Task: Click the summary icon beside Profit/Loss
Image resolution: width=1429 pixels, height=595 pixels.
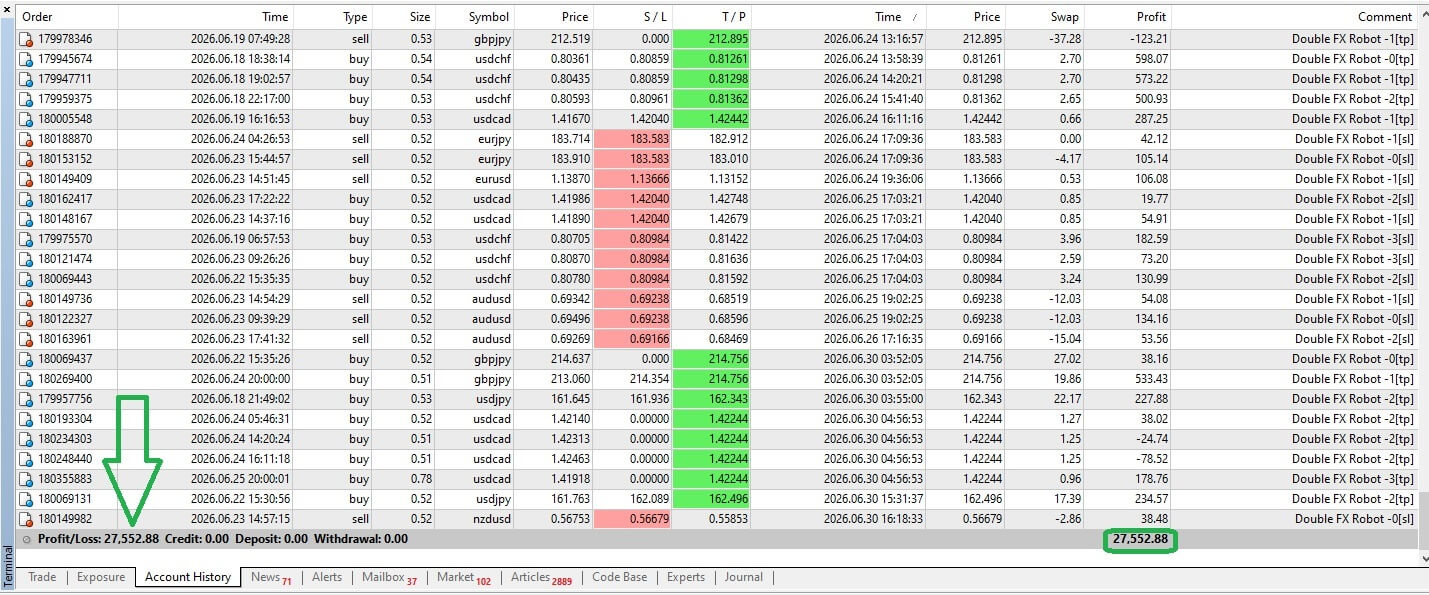Action: (x=26, y=539)
